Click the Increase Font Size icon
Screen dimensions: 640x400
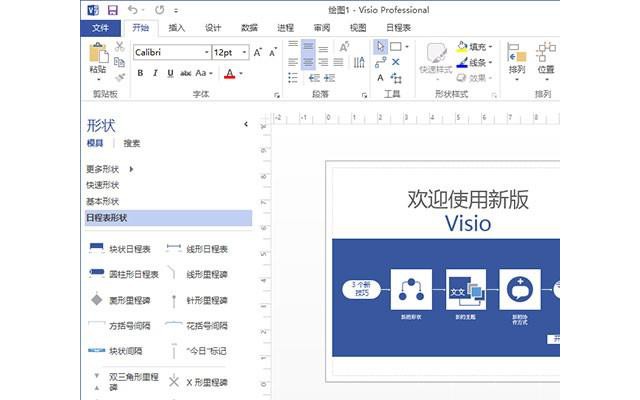pos(258,52)
